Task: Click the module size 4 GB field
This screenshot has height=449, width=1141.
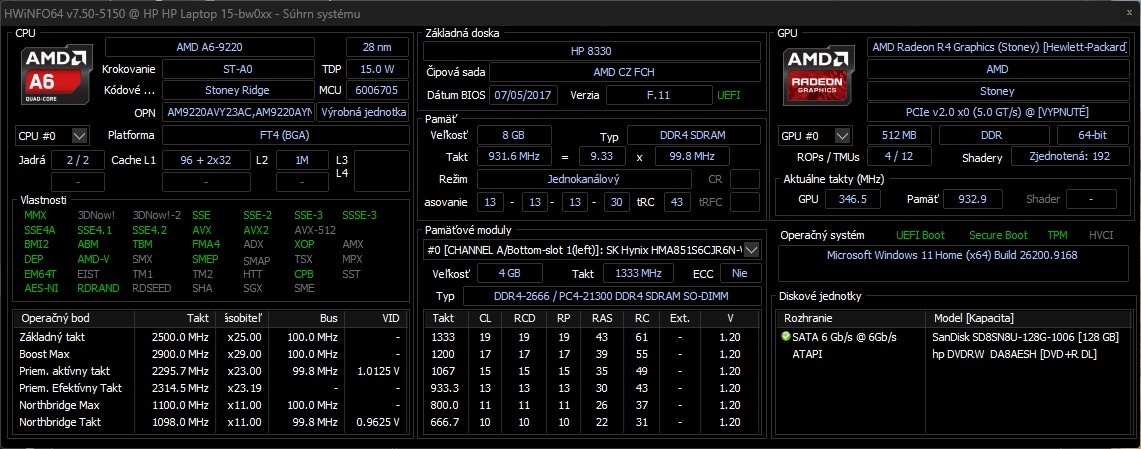Action: [509, 273]
